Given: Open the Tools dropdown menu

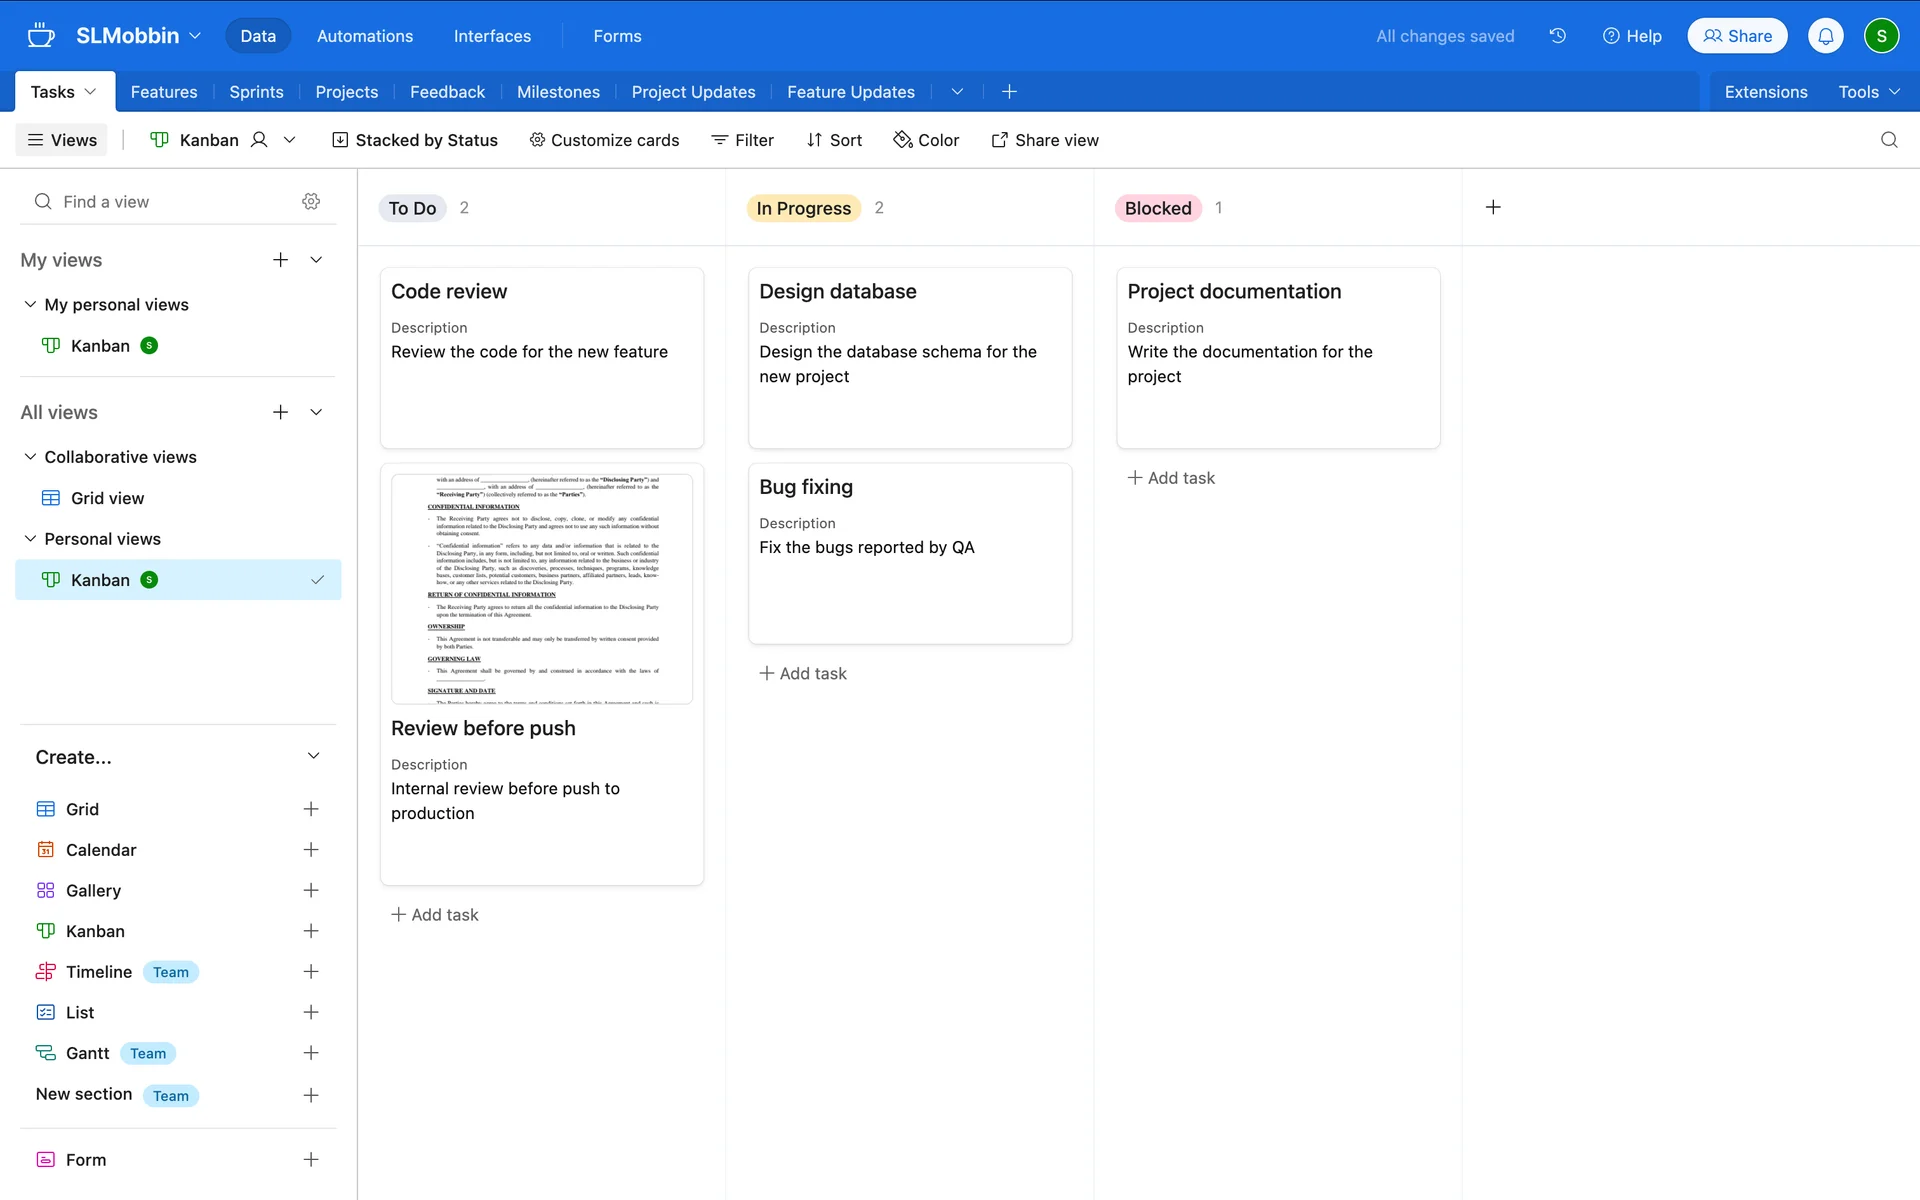Looking at the screenshot, I should 1868,92.
